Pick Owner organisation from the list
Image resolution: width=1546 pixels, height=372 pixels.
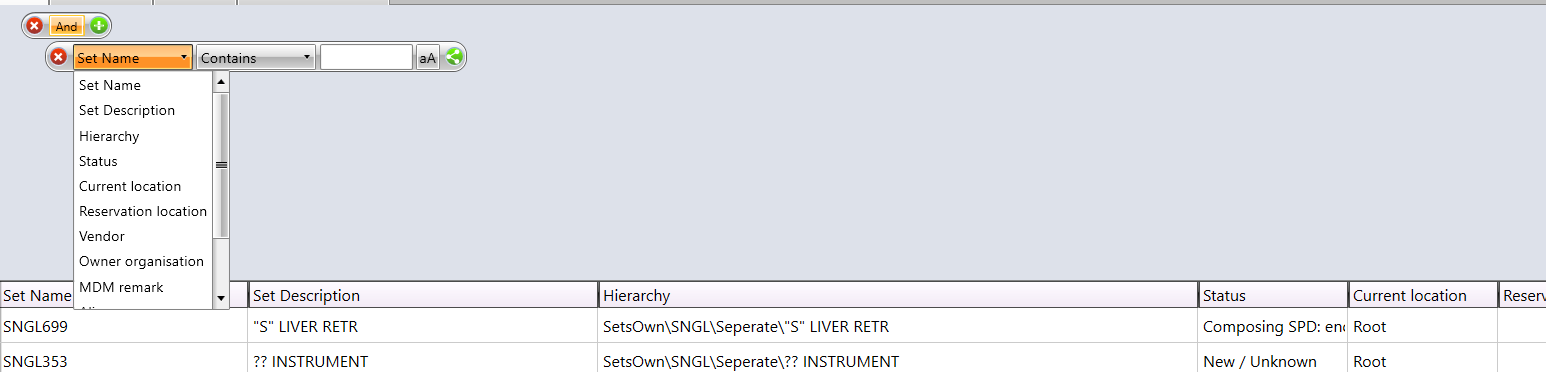tap(141, 261)
